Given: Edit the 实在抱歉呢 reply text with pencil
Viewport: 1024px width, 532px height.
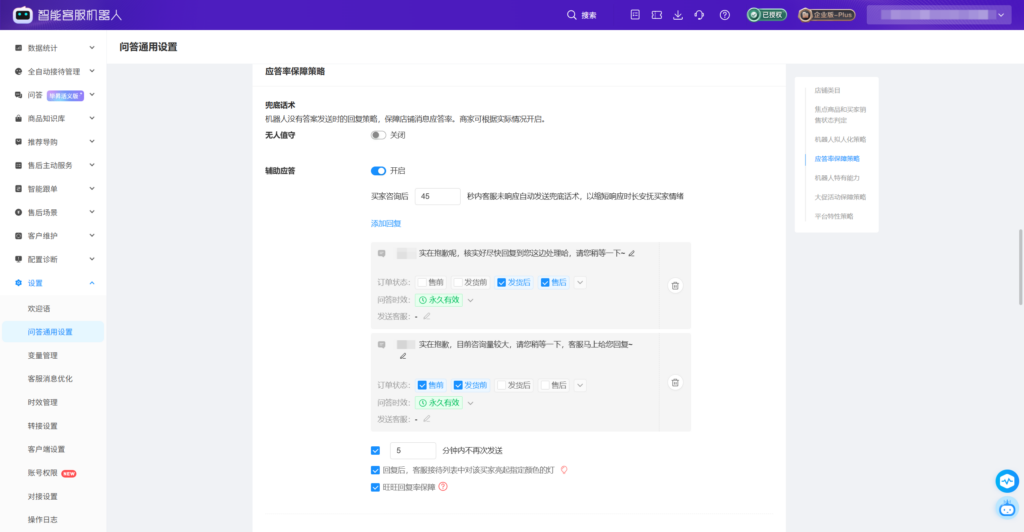Looking at the screenshot, I should tap(632, 253).
